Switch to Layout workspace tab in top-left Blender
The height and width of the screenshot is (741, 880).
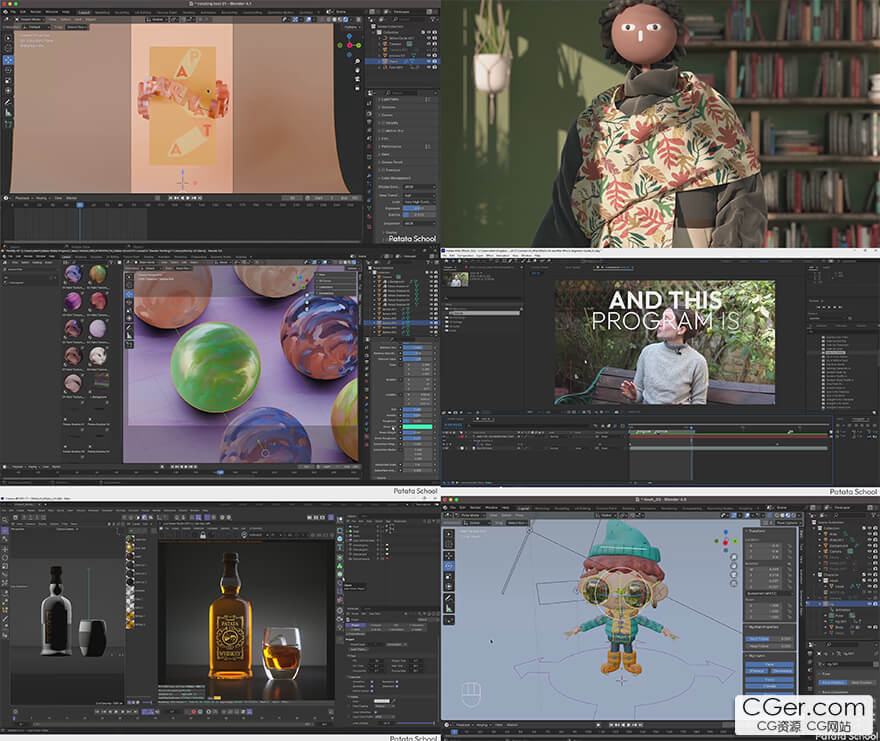point(84,12)
